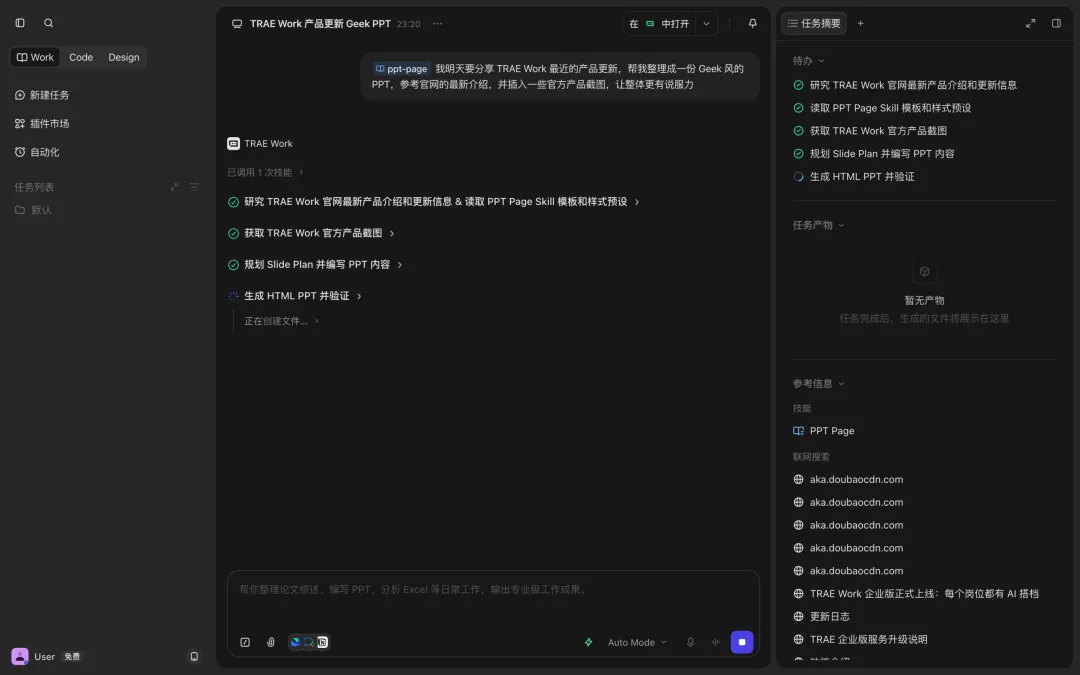Toggle right side panel layout icon
The width and height of the screenshot is (1080, 675).
pos(1056,23)
